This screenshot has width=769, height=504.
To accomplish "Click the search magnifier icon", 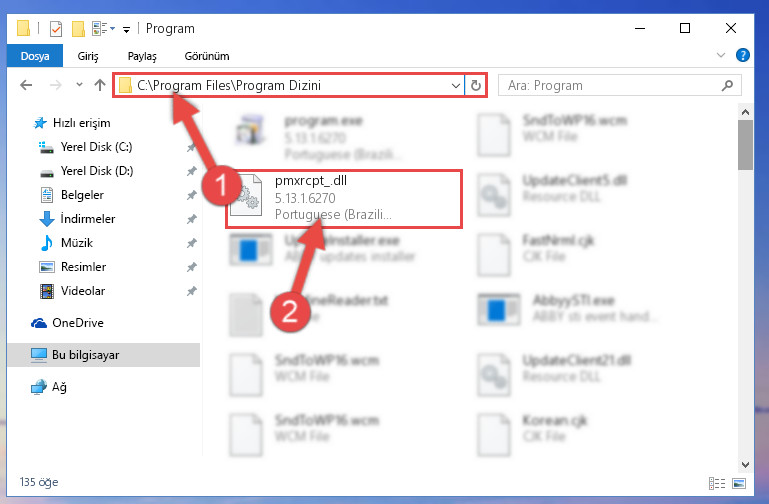I will point(727,85).
